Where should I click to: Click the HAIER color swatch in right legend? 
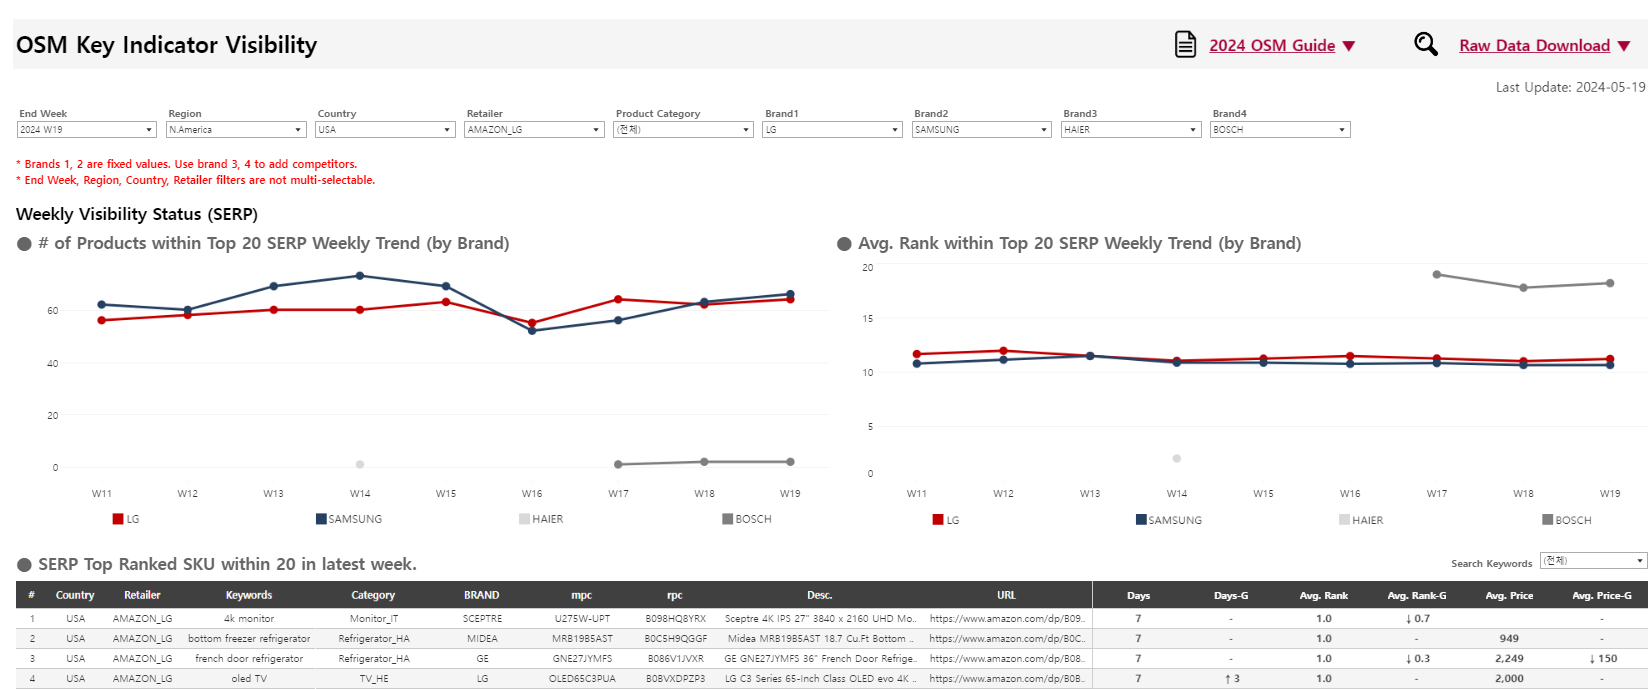point(1344,520)
